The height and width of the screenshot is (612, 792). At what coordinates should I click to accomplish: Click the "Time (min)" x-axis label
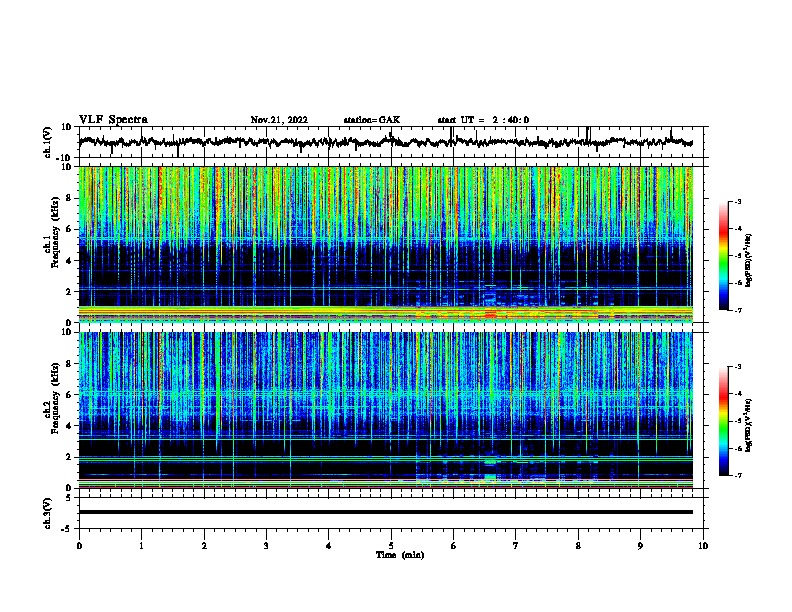pos(400,555)
